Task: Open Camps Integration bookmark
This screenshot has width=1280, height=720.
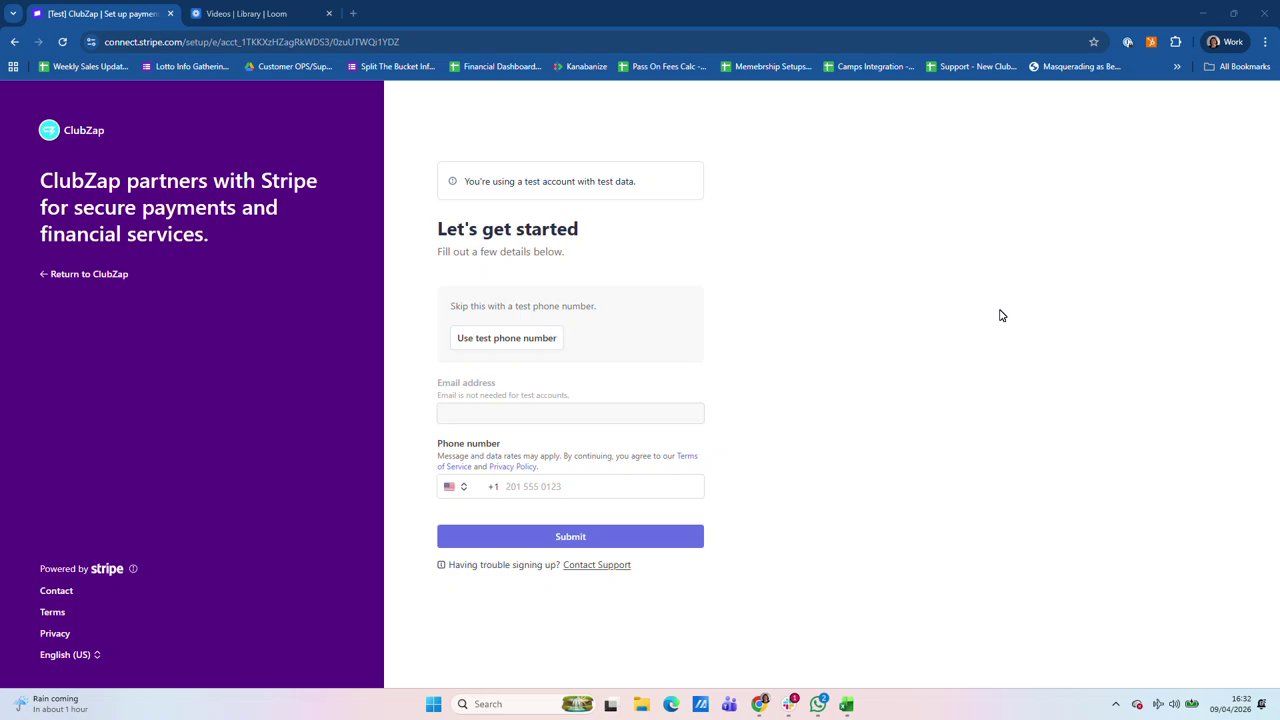Action: pyautogui.click(x=869, y=67)
